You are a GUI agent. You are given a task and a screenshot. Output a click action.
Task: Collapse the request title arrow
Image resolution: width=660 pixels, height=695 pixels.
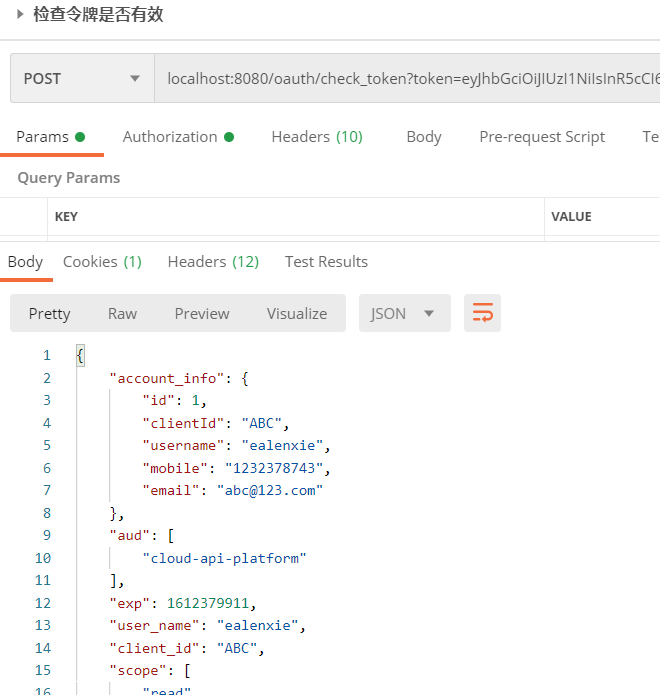[x=19, y=14]
